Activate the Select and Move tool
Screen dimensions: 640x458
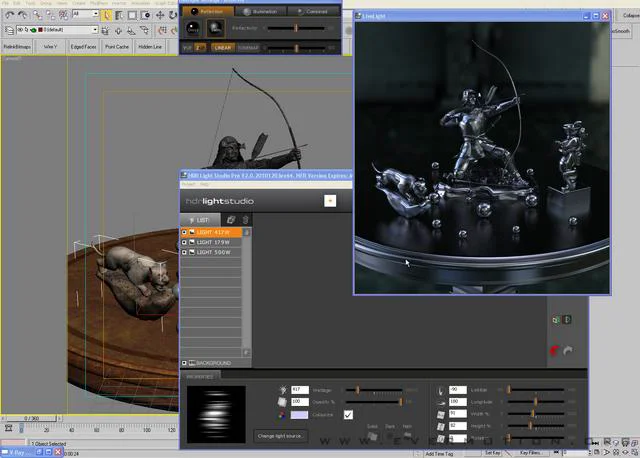pyautogui.click(x=160, y=16)
